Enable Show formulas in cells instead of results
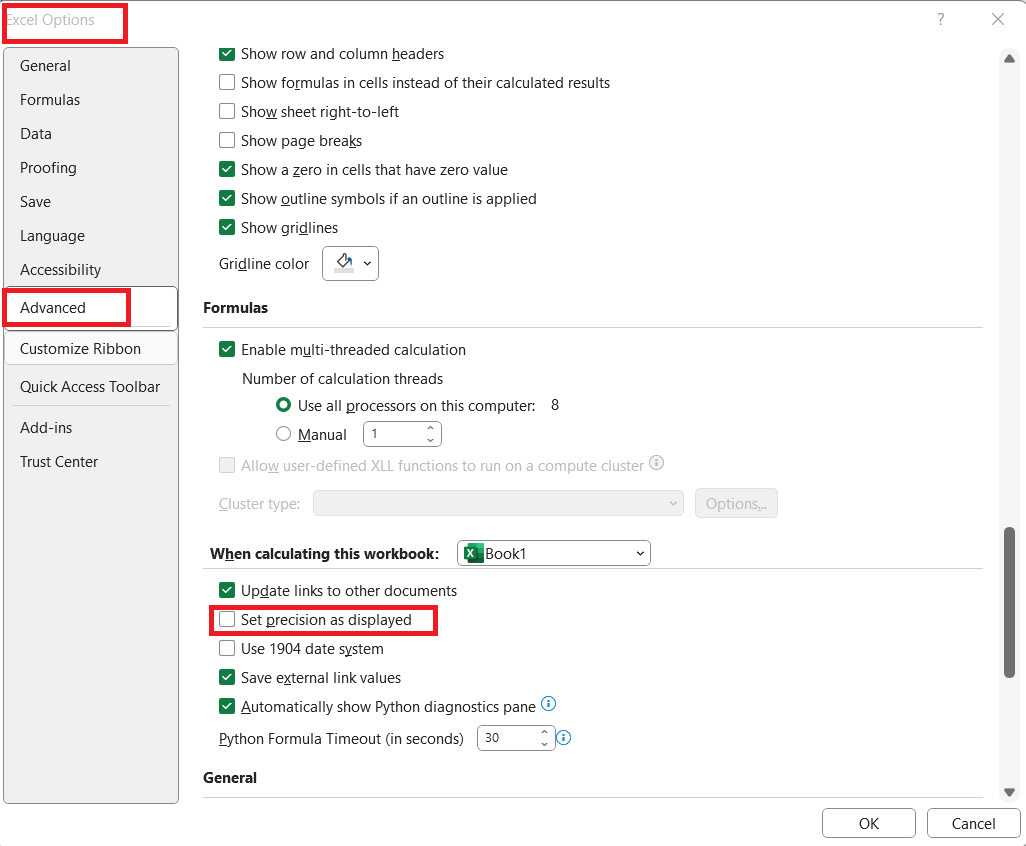The height and width of the screenshot is (846, 1026). click(227, 82)
